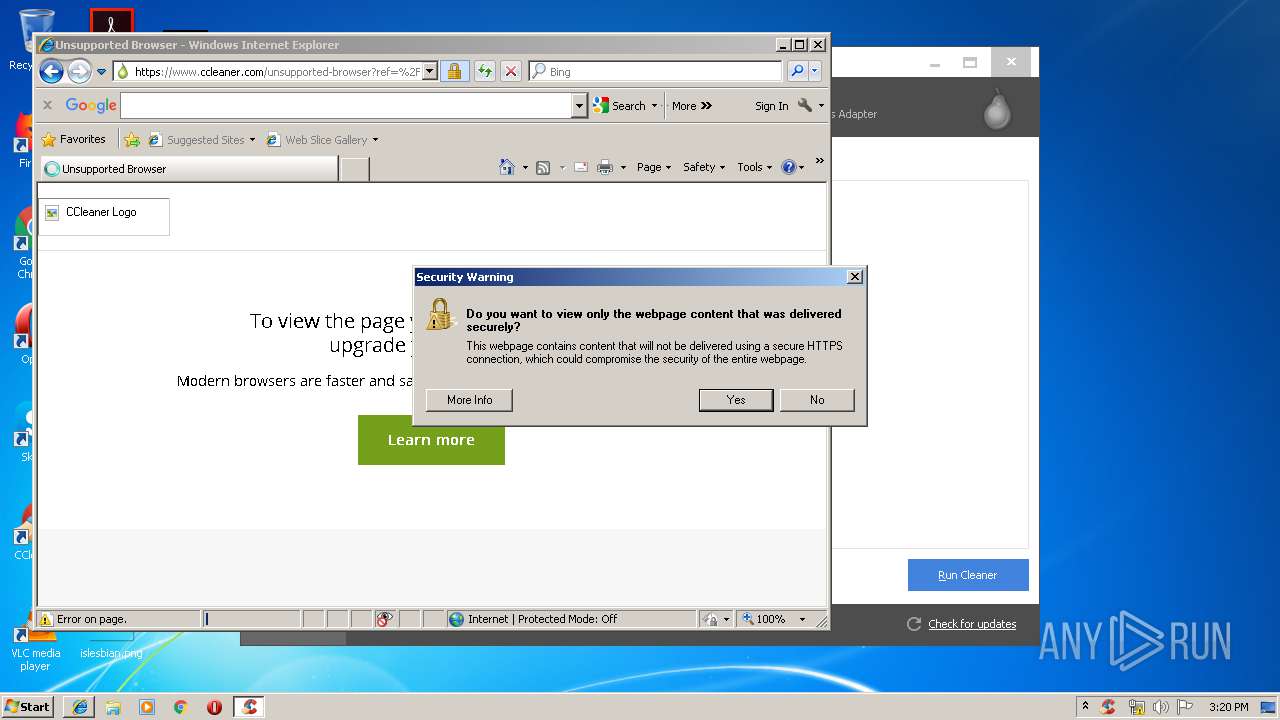
Task: Stop loading with the red X icon
Action: click(x=511, y=71)
